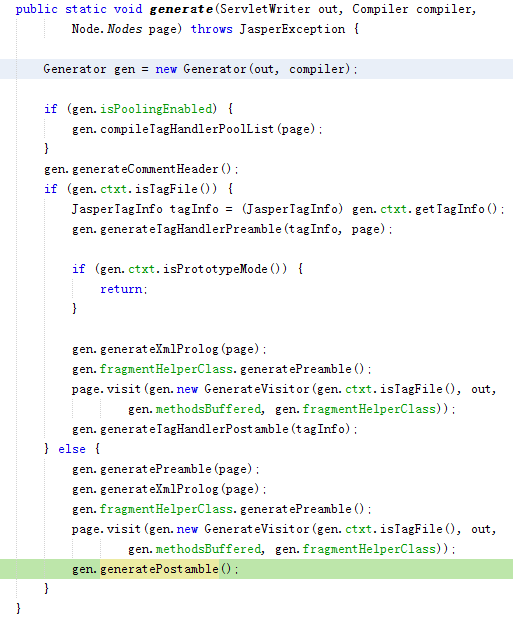
Task: Click the (JasperTagInfo) cast expression
Action: coord(292,209)
